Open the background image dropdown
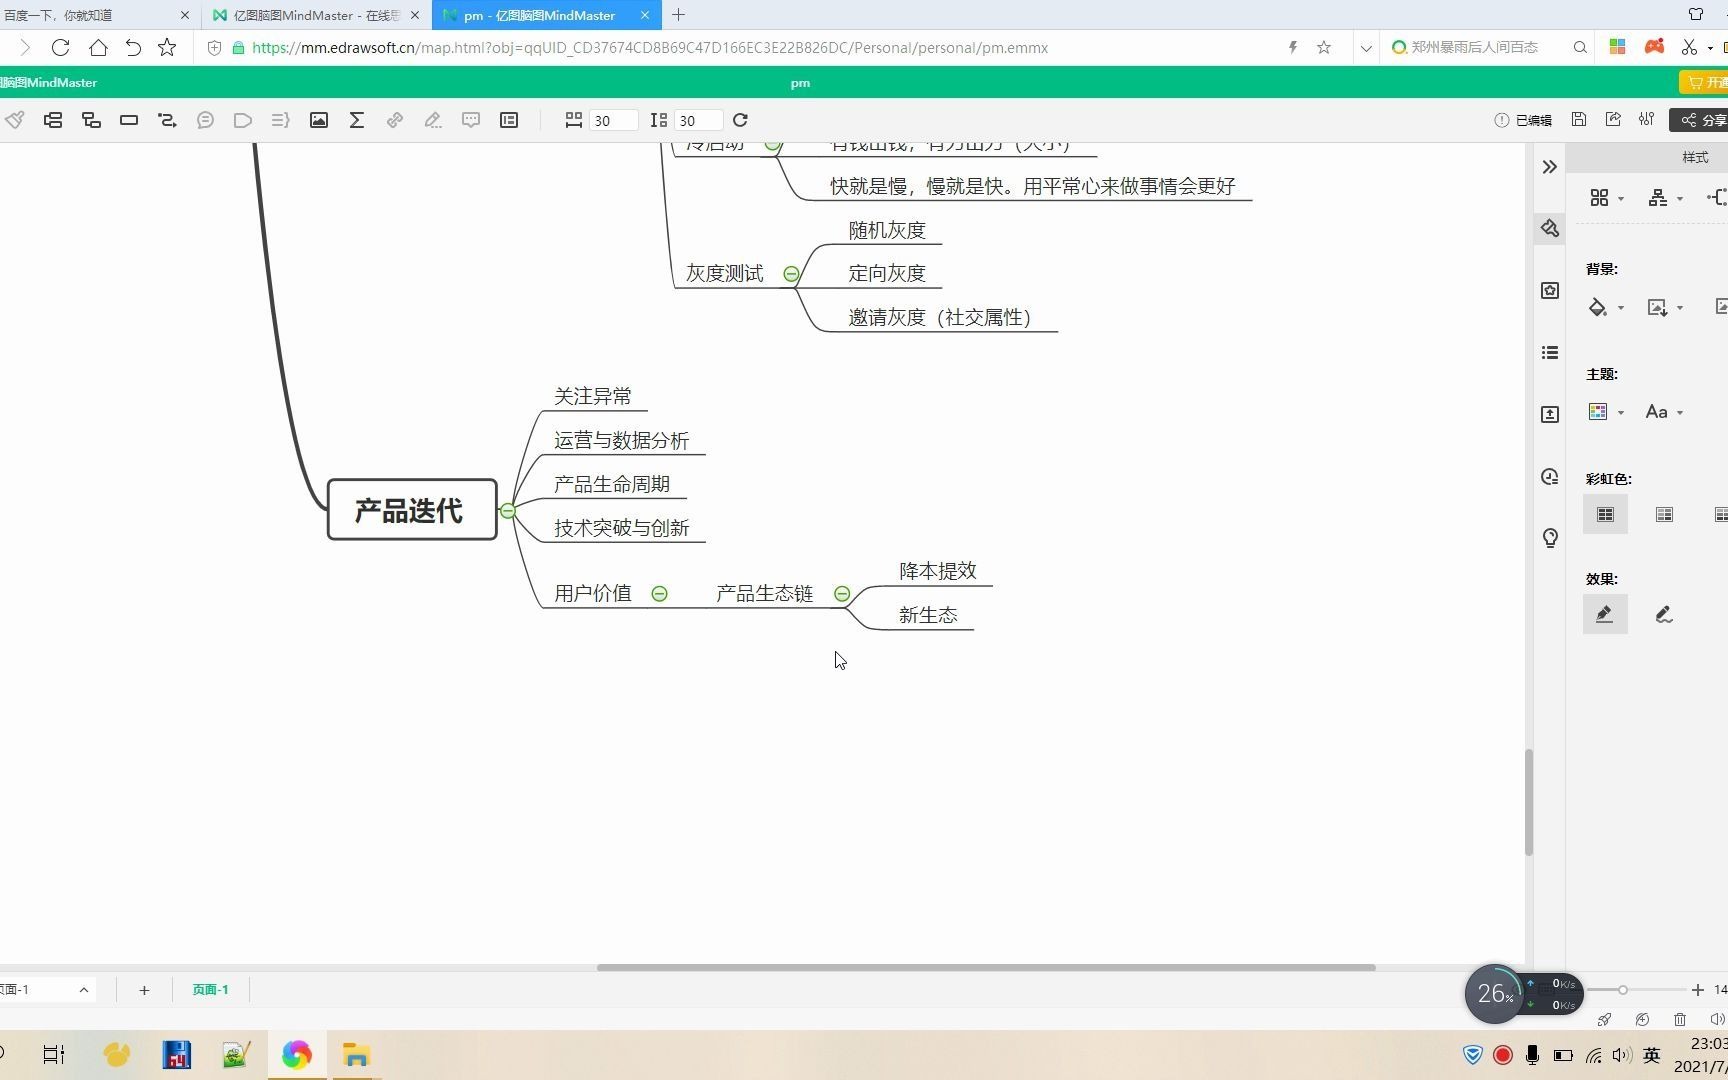 (x=1665, y=307)
